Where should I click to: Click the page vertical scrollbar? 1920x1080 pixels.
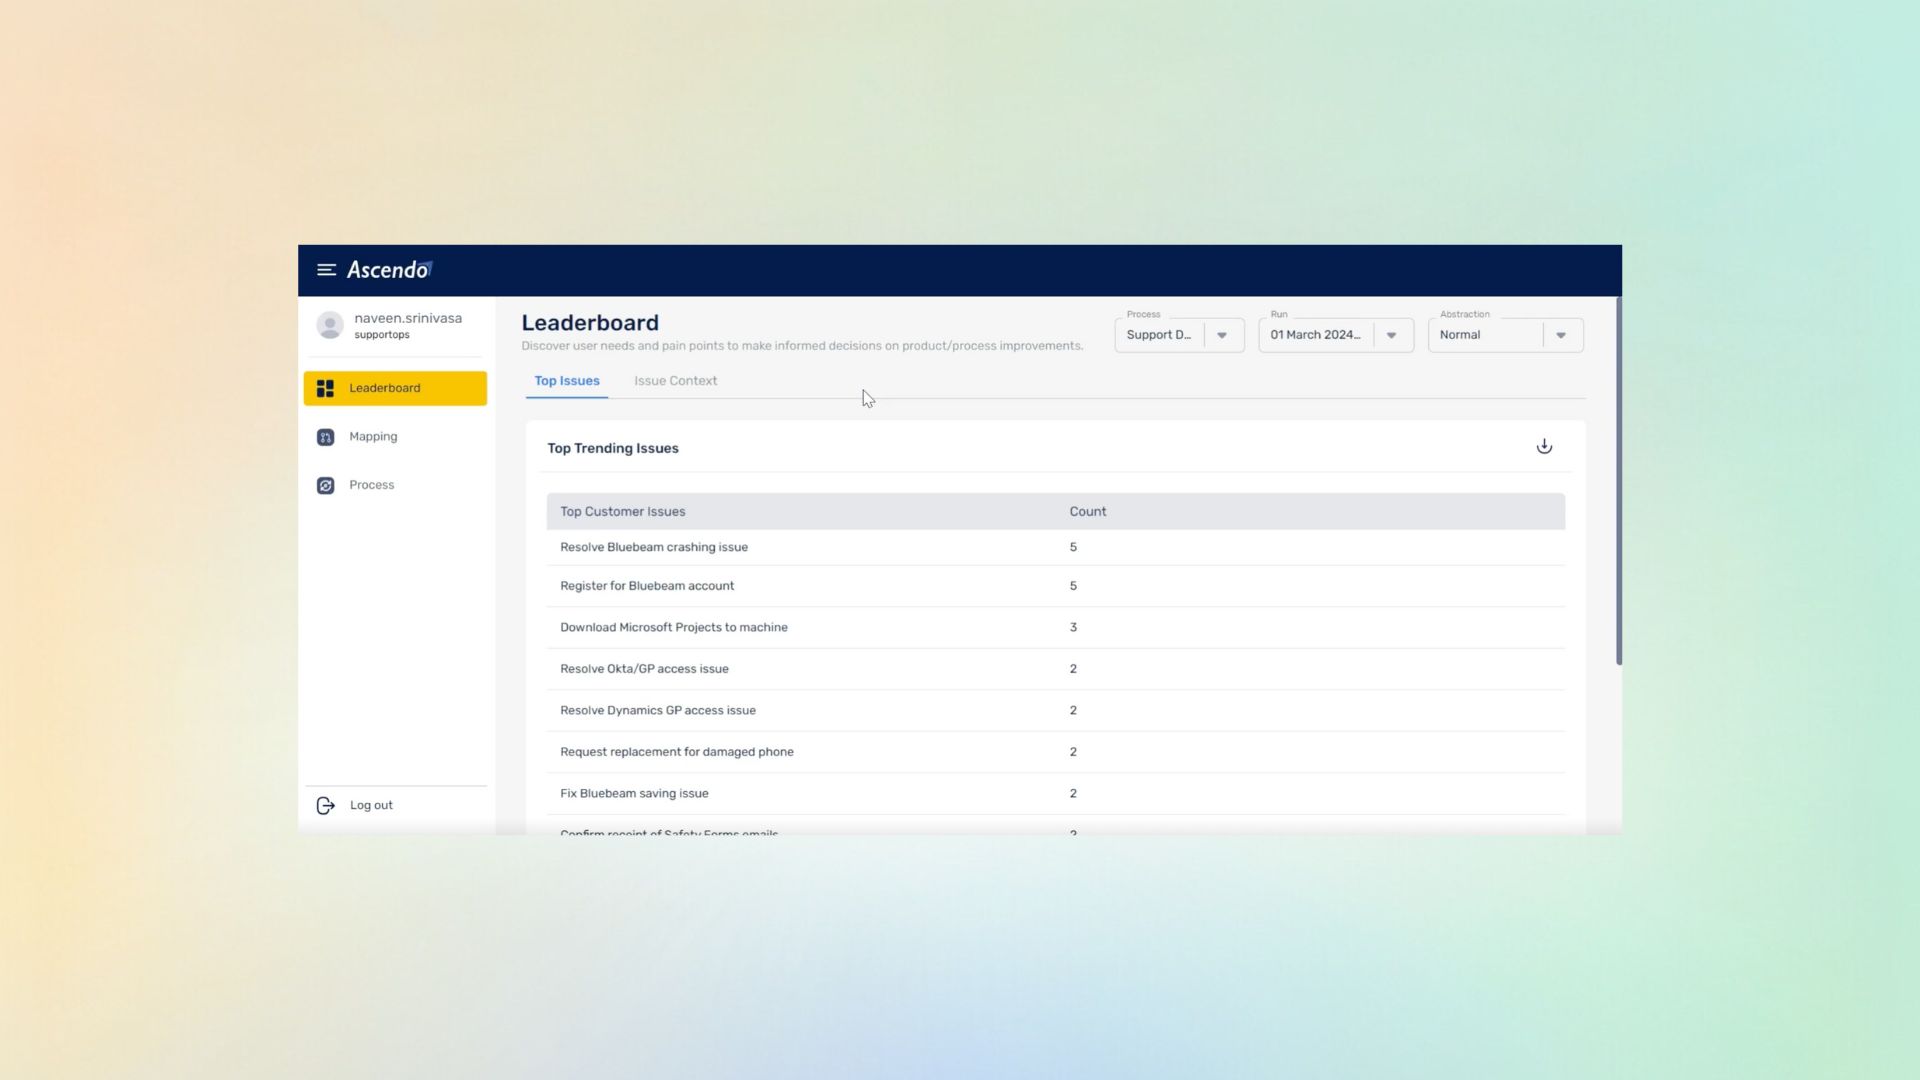pos(1618,480)
